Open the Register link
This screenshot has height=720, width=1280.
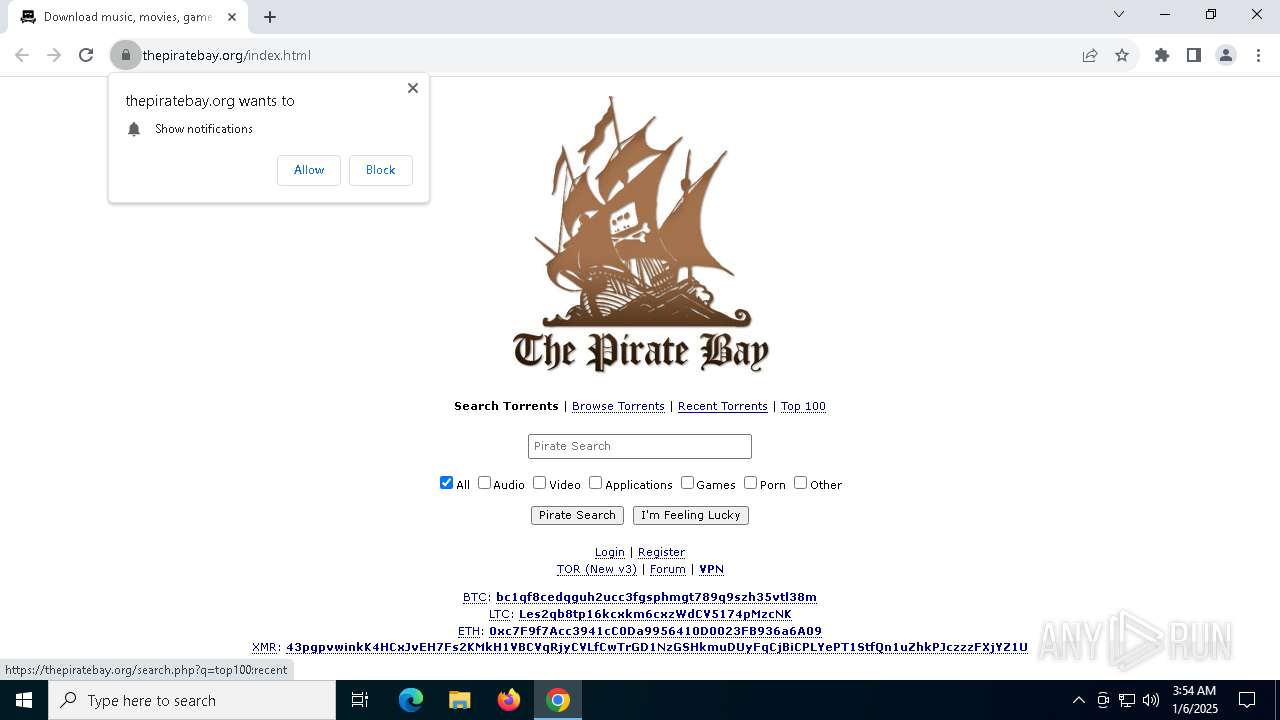[x=661, y=552]
